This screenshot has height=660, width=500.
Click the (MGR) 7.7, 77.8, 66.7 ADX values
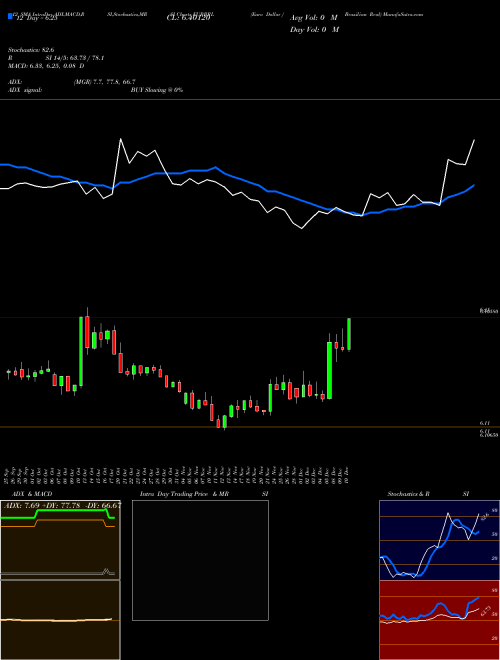[104, 82]
